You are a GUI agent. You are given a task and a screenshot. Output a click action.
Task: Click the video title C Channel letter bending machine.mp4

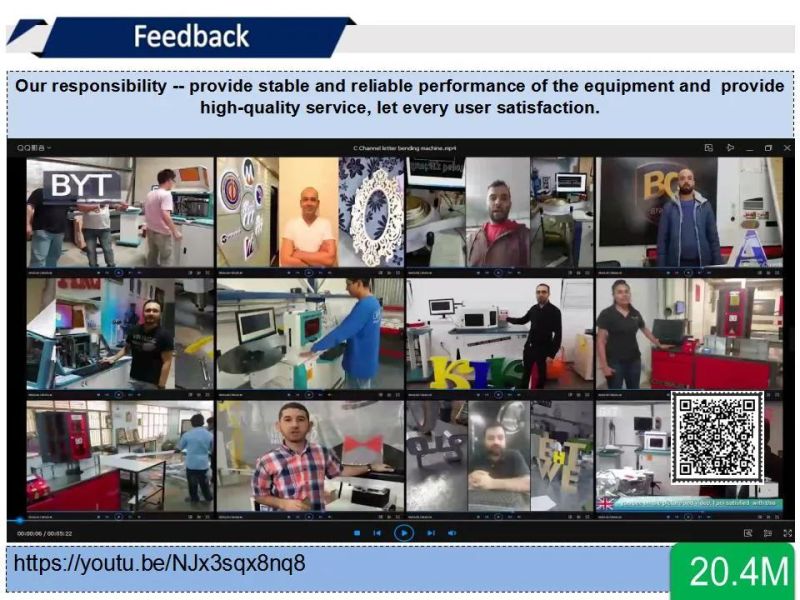click(405, 148)
